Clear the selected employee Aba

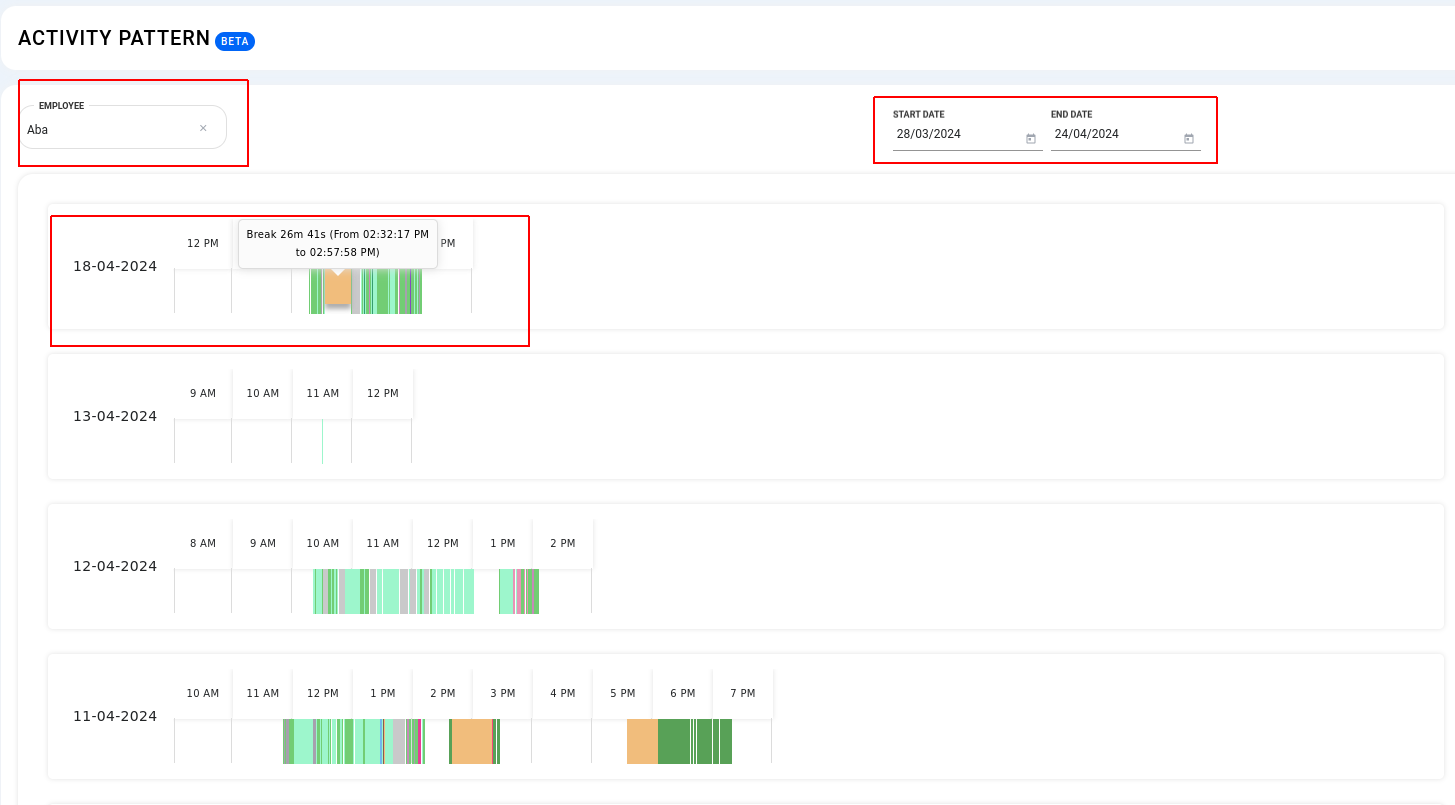click(203, 128)
